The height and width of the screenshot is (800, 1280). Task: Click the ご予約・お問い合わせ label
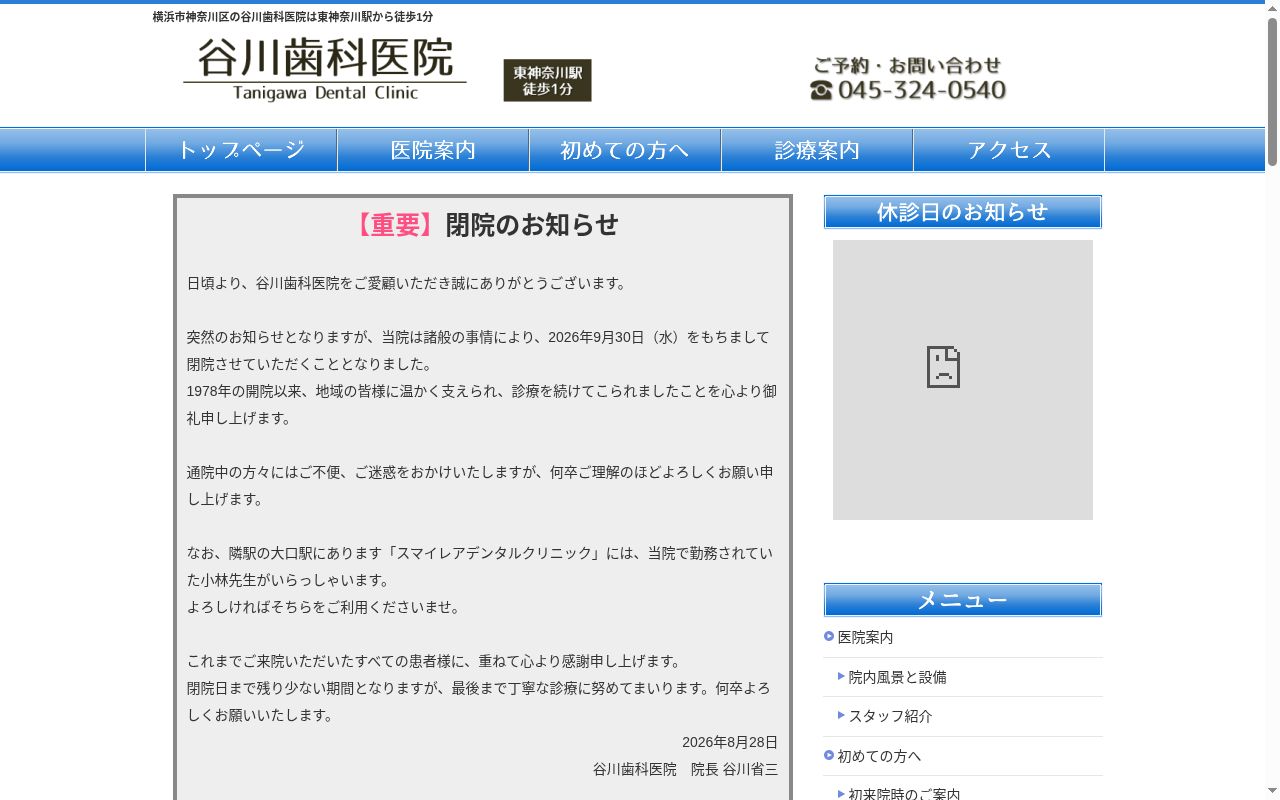pyautogui.click(x=907, y=65)
